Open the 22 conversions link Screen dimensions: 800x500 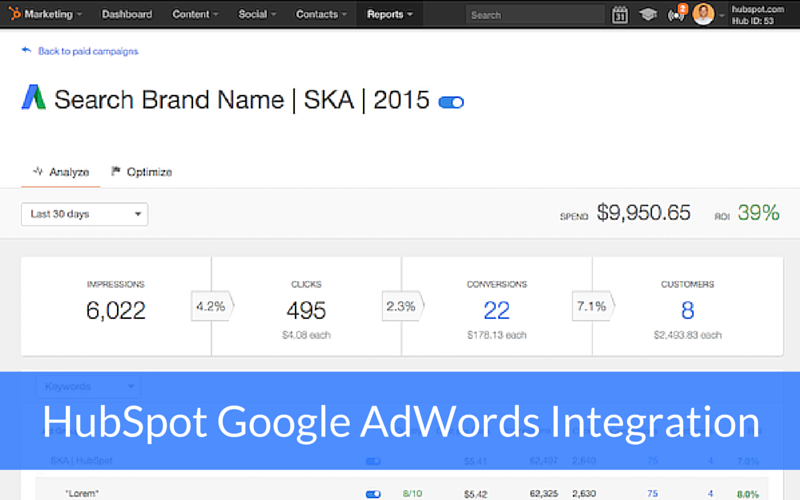tap(496, 310)
